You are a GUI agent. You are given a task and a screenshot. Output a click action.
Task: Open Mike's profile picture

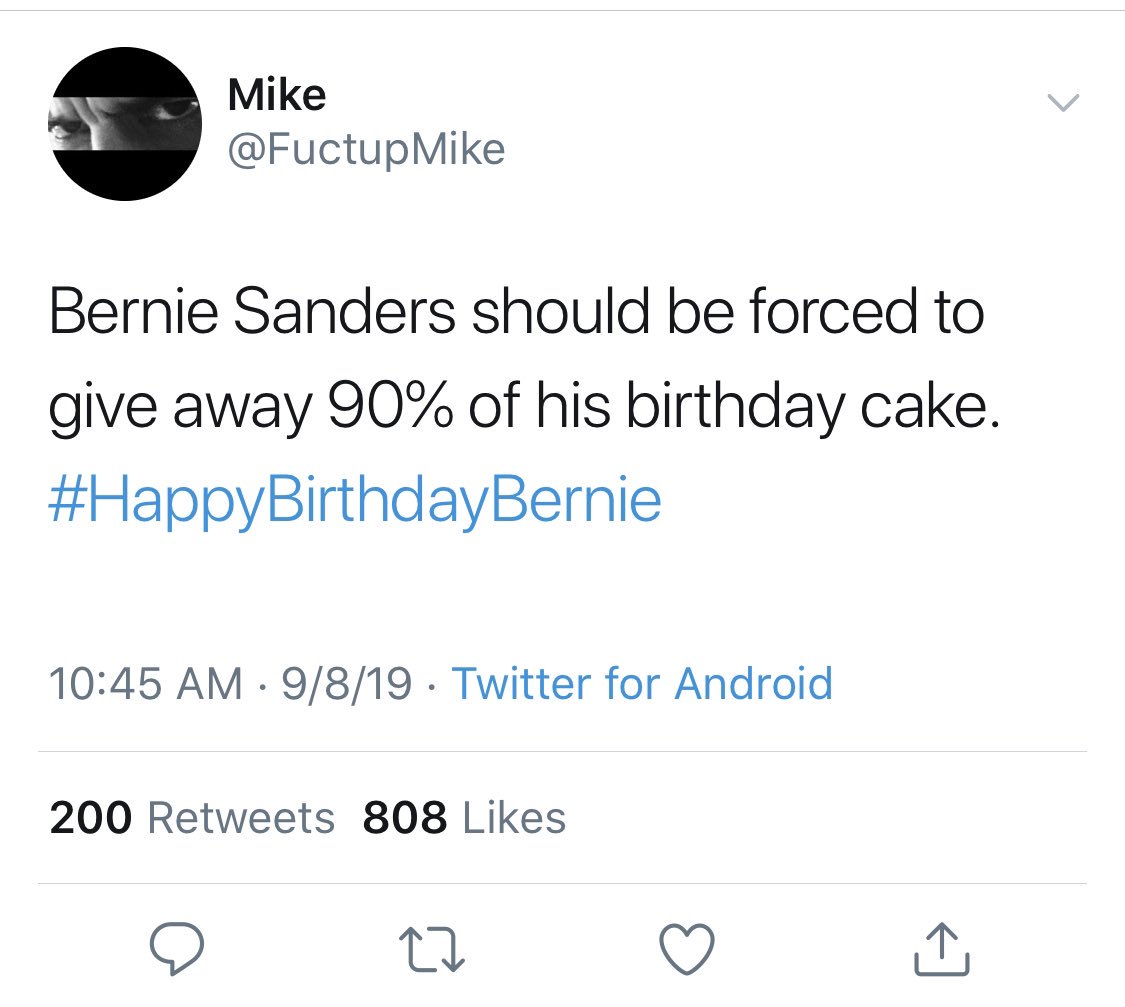125,124
